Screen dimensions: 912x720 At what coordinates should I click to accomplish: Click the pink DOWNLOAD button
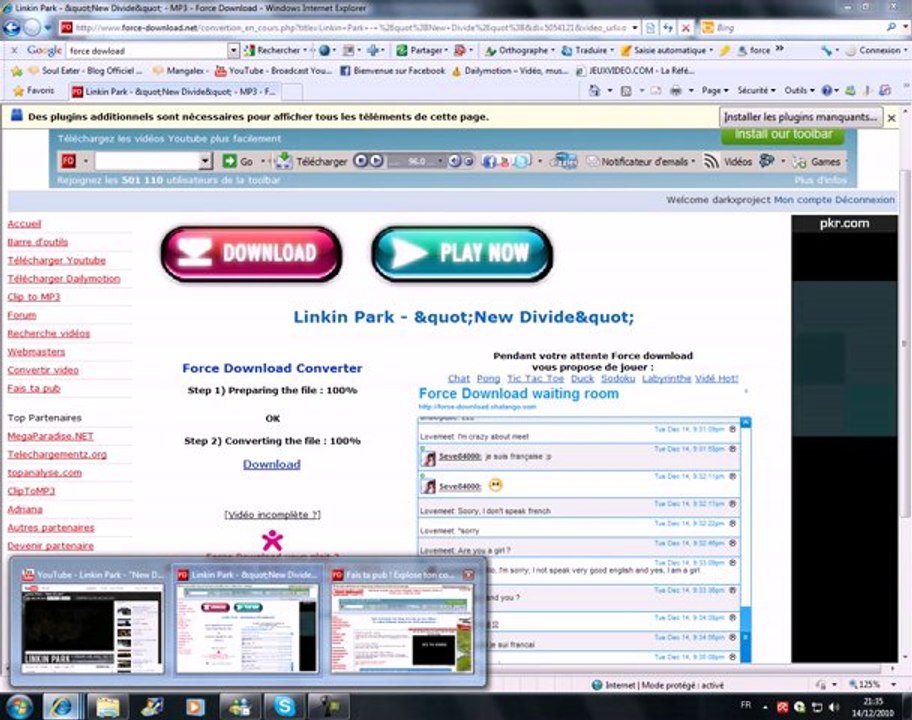click(x=251, y=254)
